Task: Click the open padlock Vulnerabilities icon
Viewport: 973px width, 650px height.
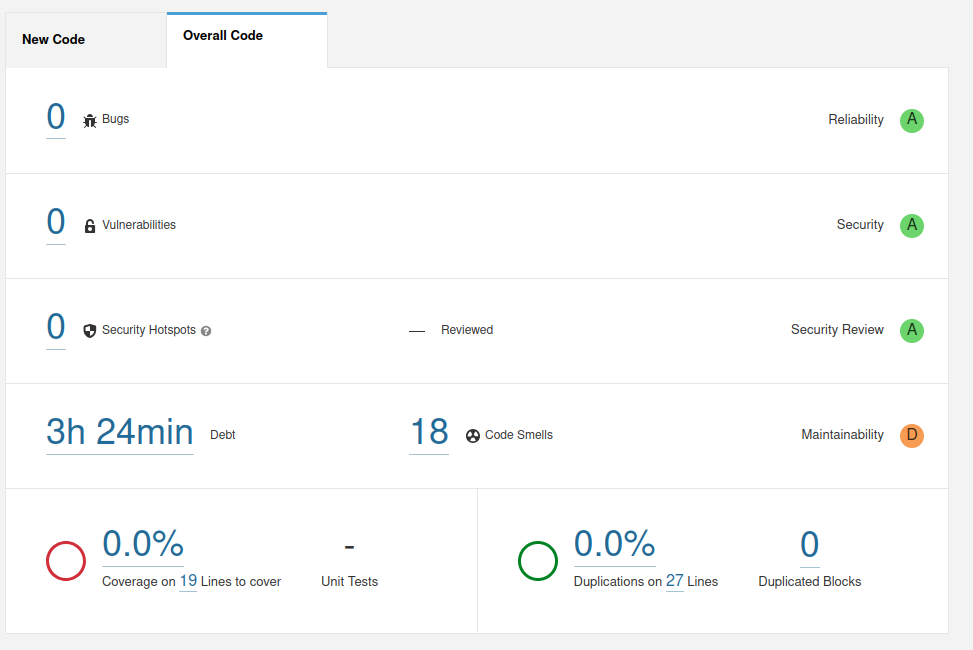Action: pyautogui.click(x=90, y=226)
